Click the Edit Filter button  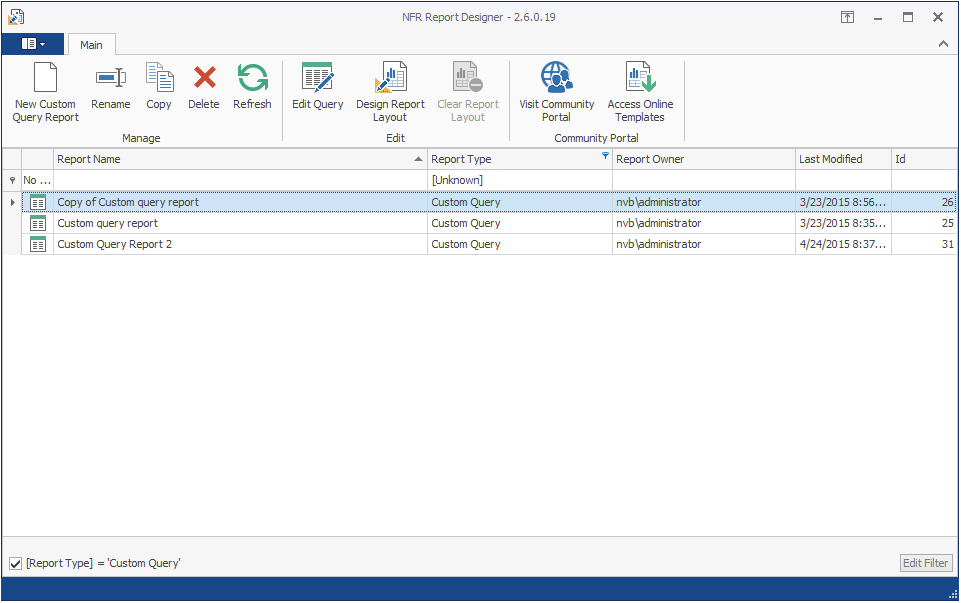click(x=925, y=563)
